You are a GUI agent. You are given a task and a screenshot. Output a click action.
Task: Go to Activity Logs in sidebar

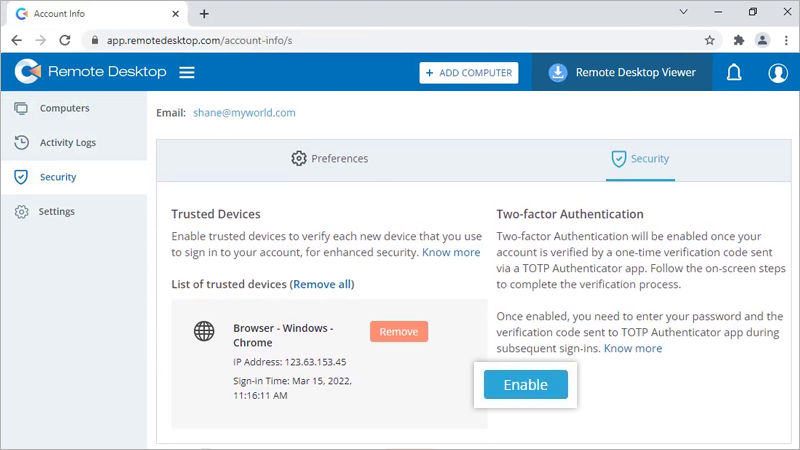pos(67,142)
